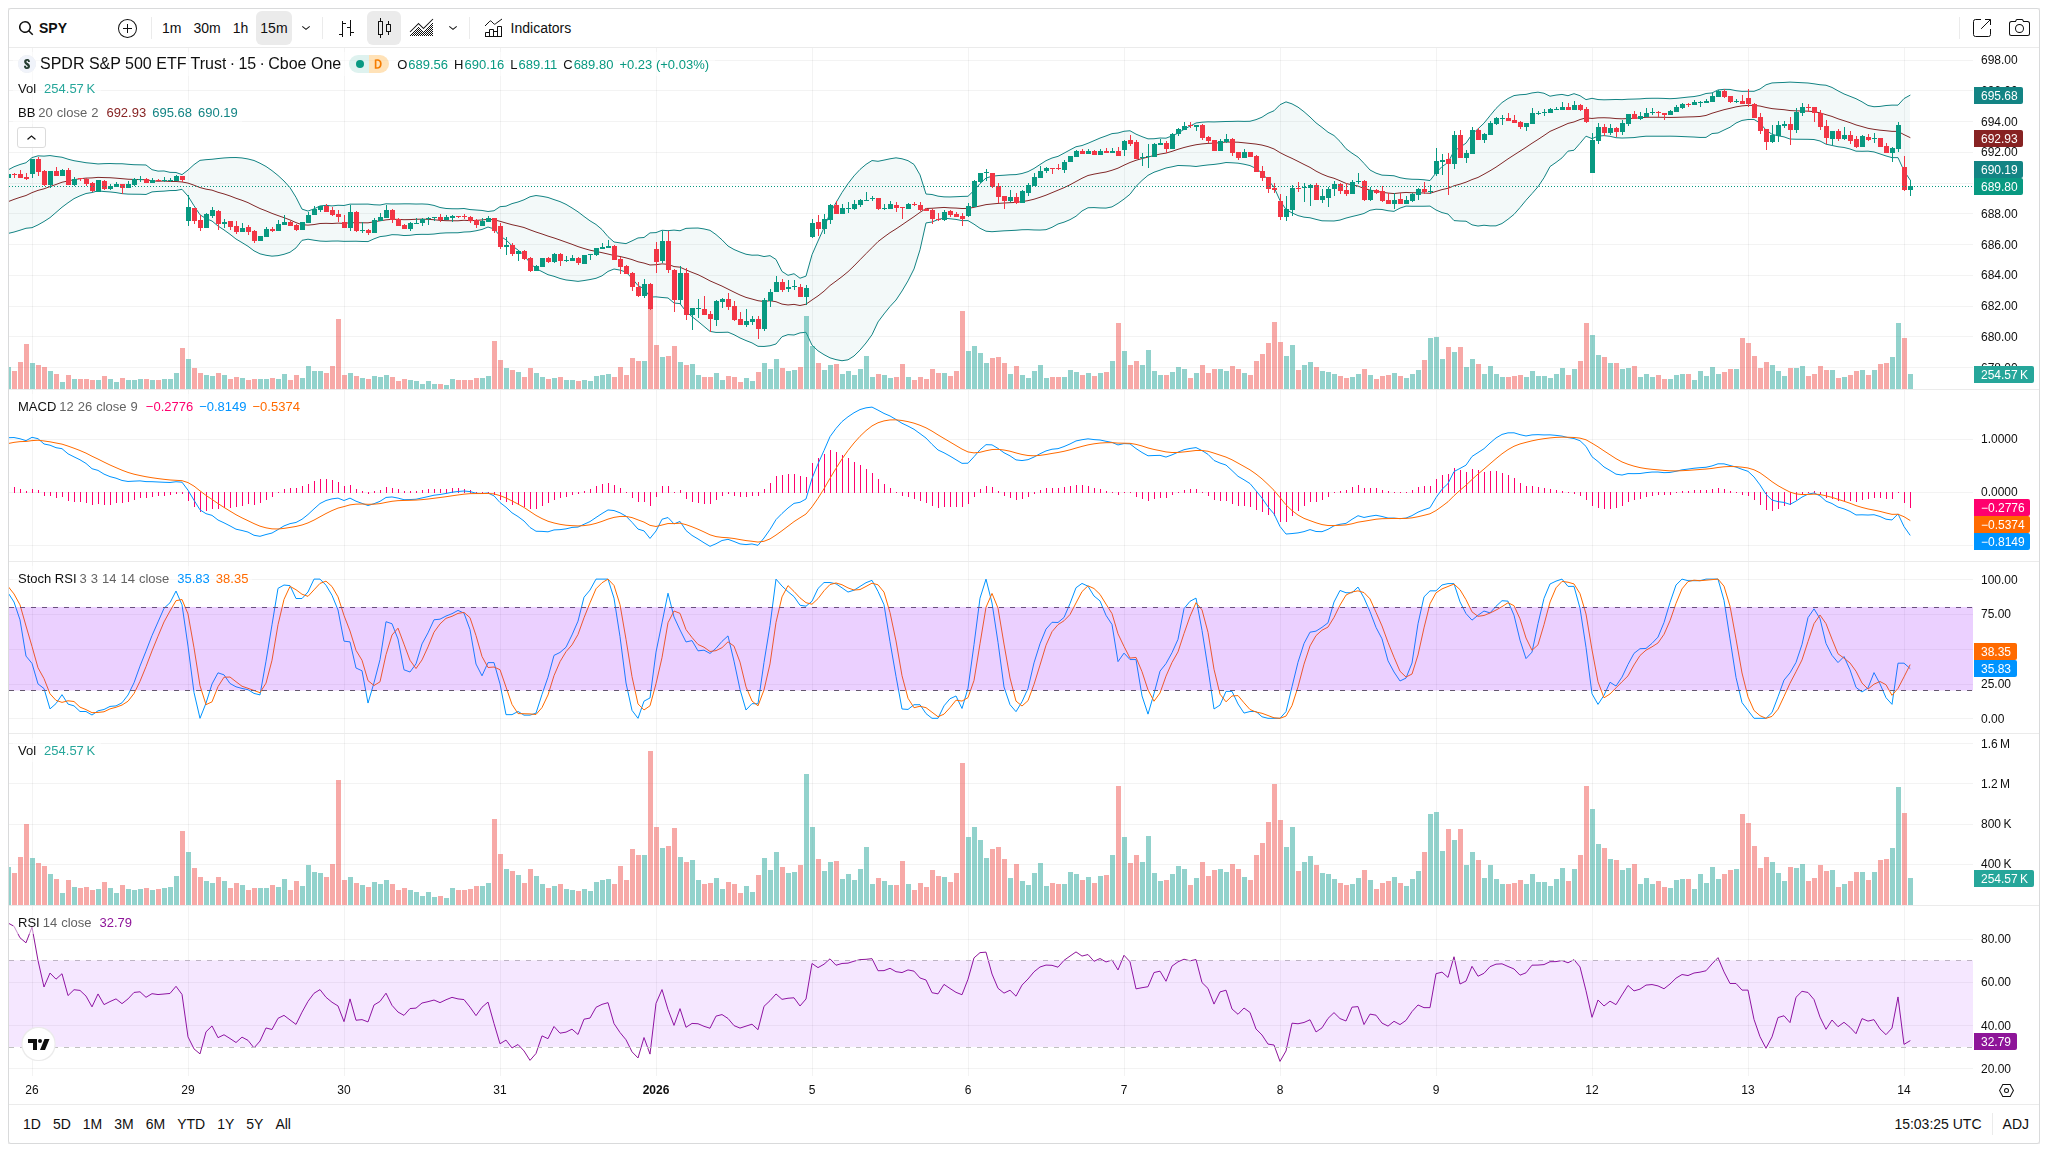This screenshot has height=1152, width=2048.
Task: Select the area chart style icon
Action: pos(422,28)
